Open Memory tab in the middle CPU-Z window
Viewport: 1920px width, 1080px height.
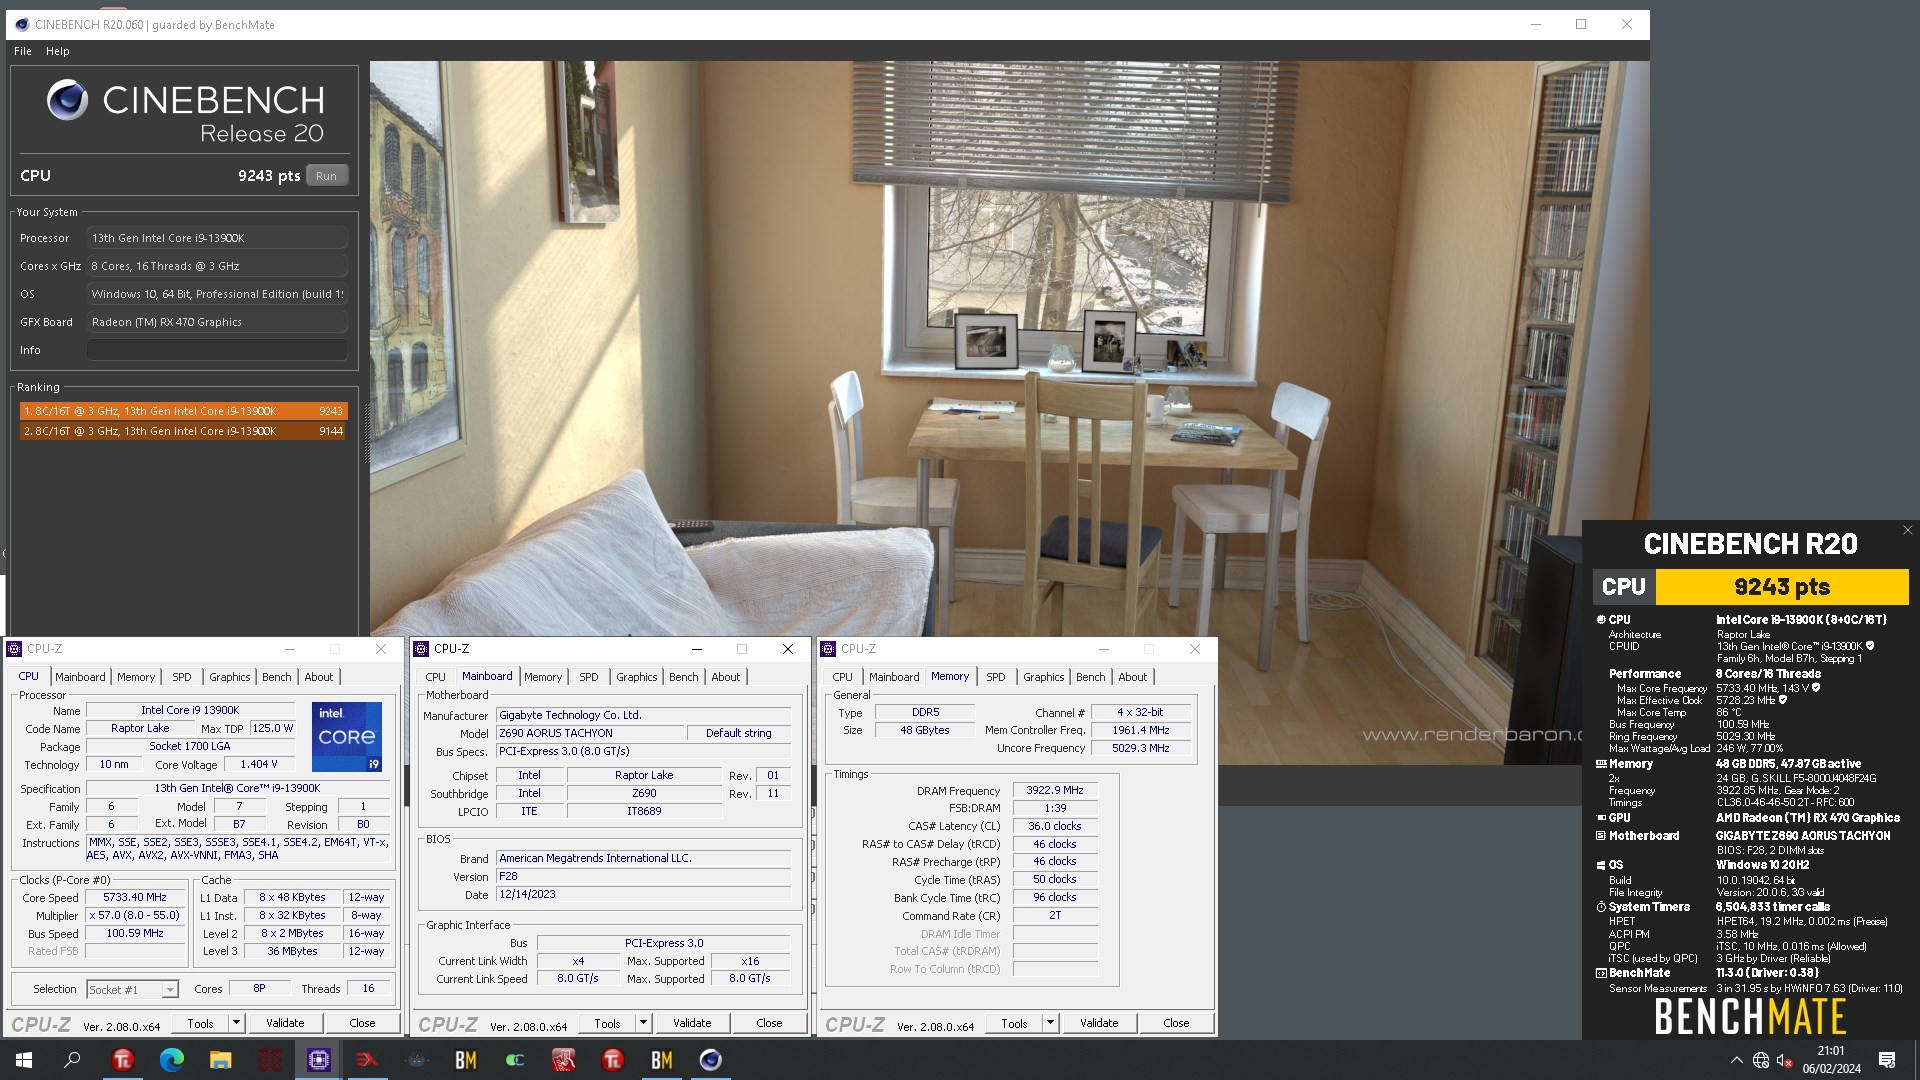pyautogui.click(x=543, y=677)
